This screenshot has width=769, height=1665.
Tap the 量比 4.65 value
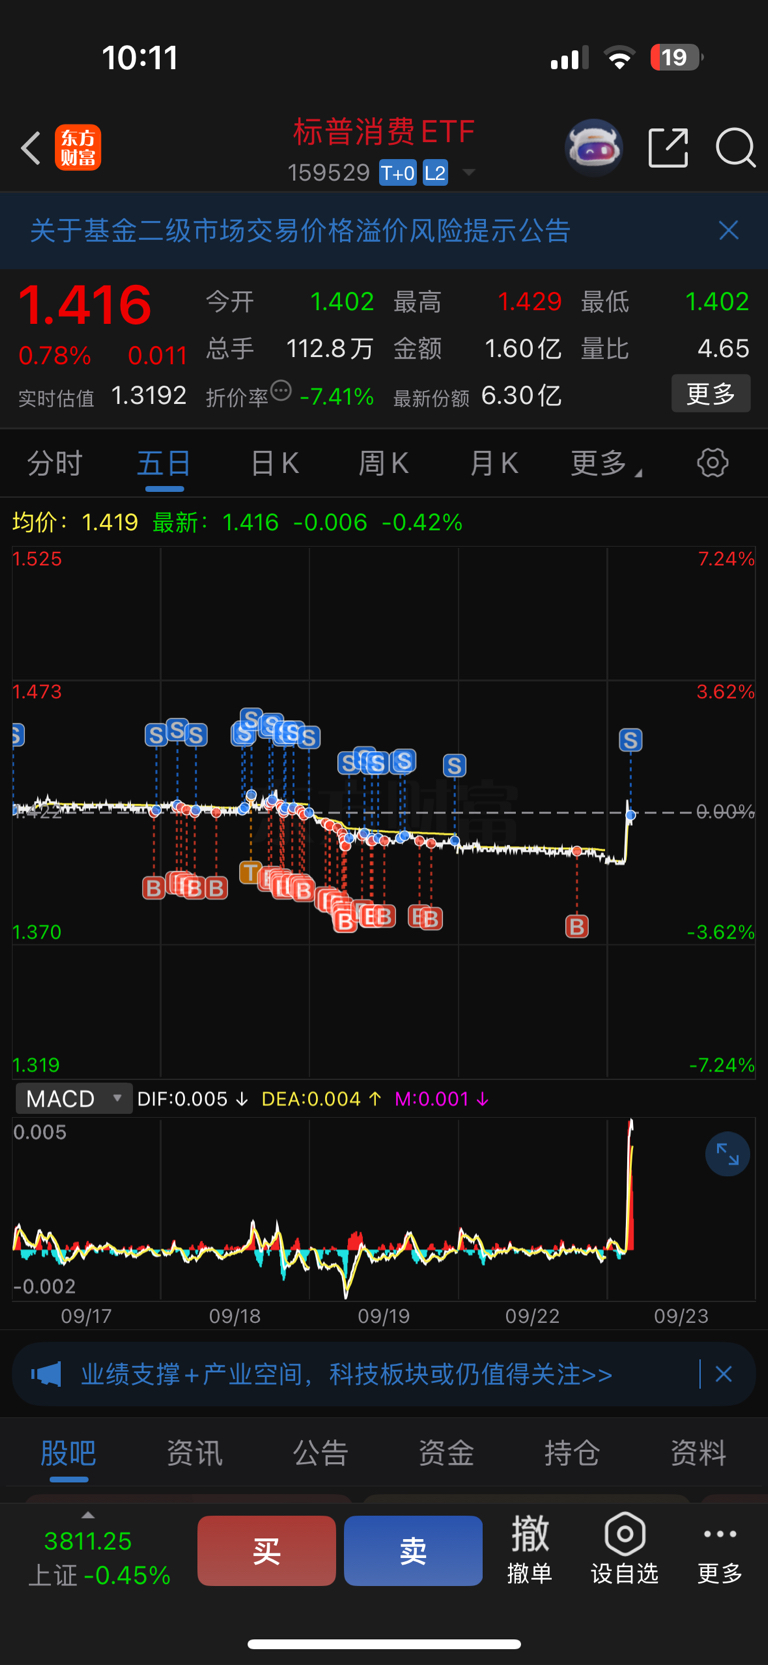point(723,349)
